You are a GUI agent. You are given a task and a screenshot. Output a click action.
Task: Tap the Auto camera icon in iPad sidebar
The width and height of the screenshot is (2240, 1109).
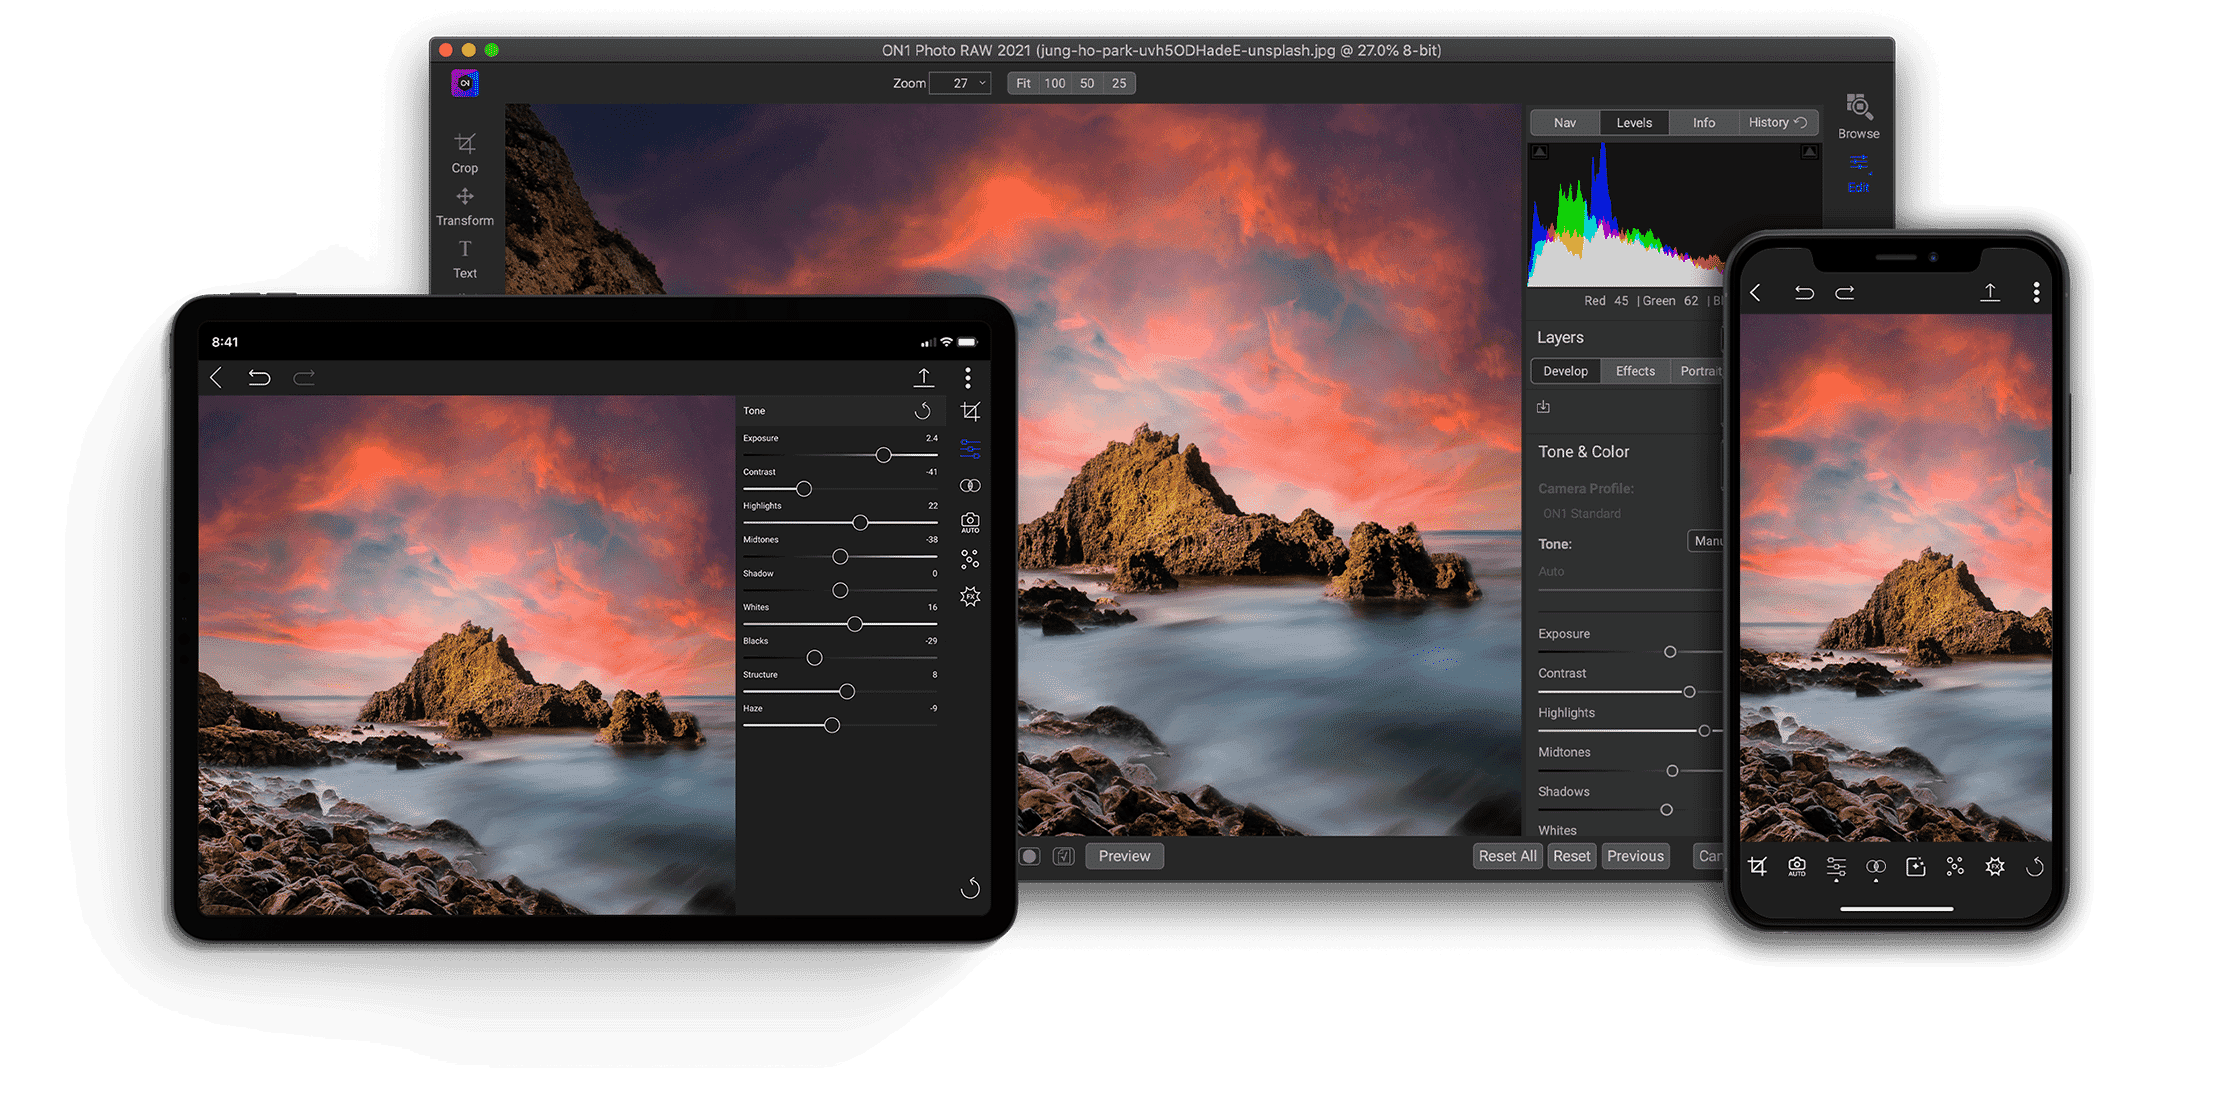pos(970,522)
